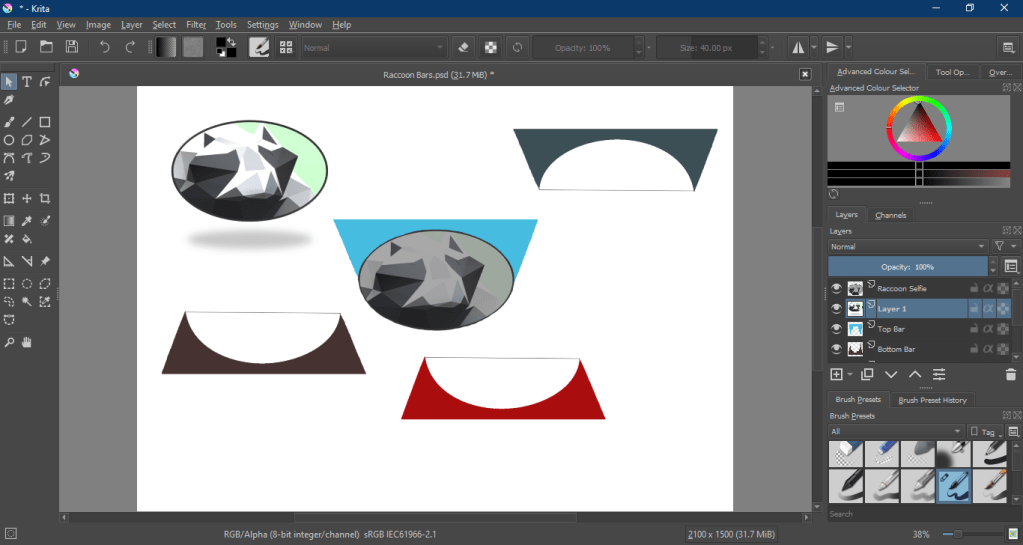Open the brush presets All tag dropdown
The height and width of the screenshot is (545, 1023).
coord(895,431)
